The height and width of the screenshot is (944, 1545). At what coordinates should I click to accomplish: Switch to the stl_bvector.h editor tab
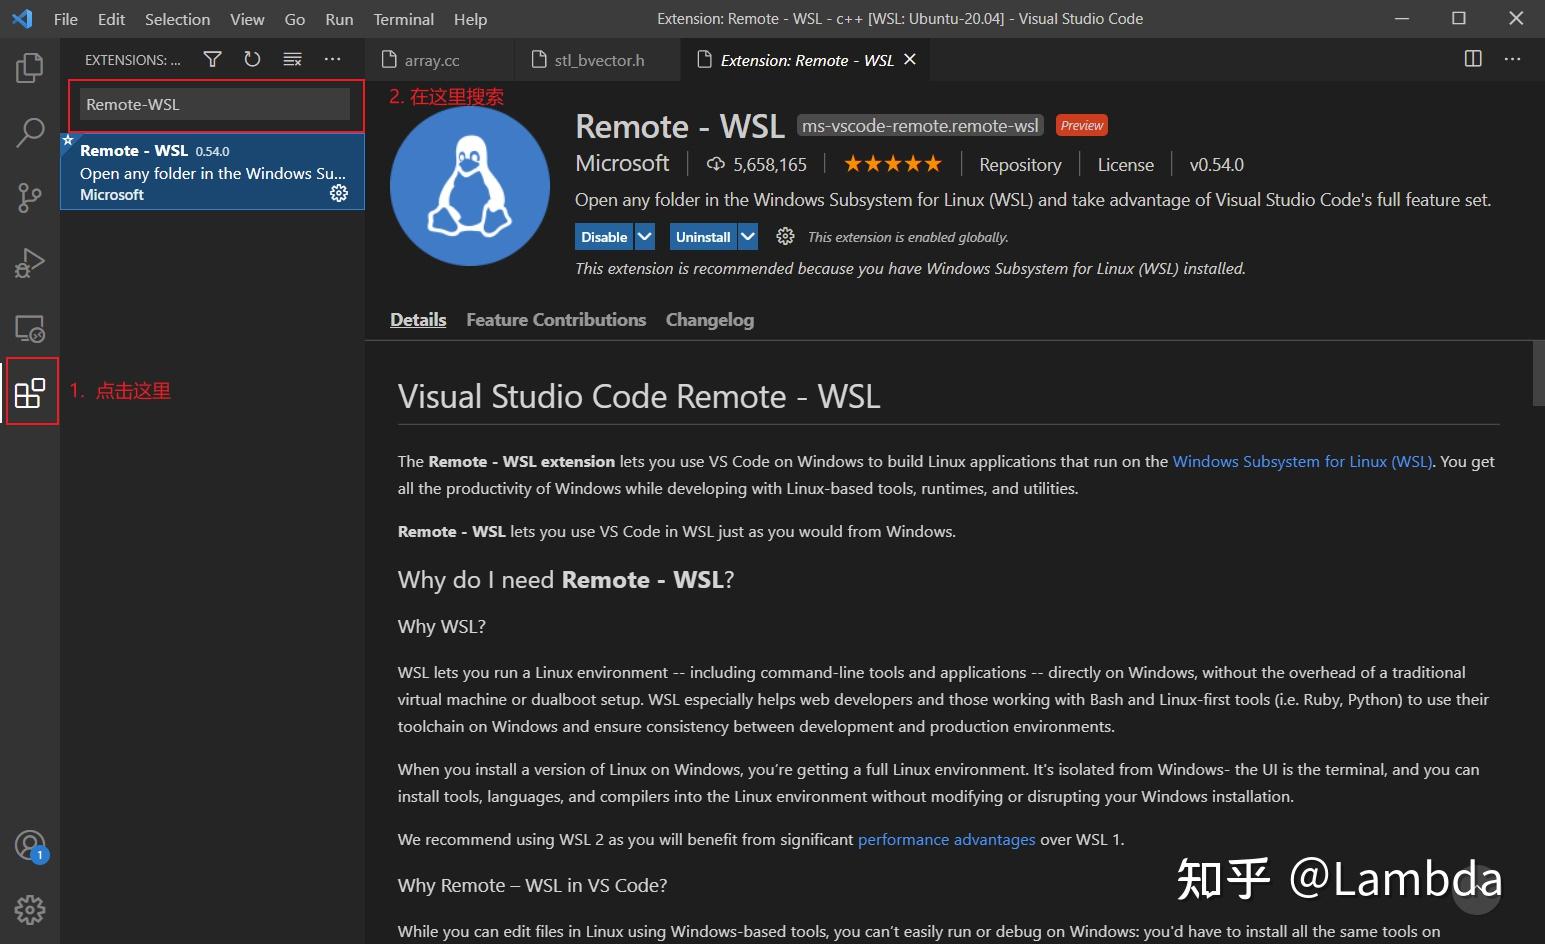[x=601, y=59]
